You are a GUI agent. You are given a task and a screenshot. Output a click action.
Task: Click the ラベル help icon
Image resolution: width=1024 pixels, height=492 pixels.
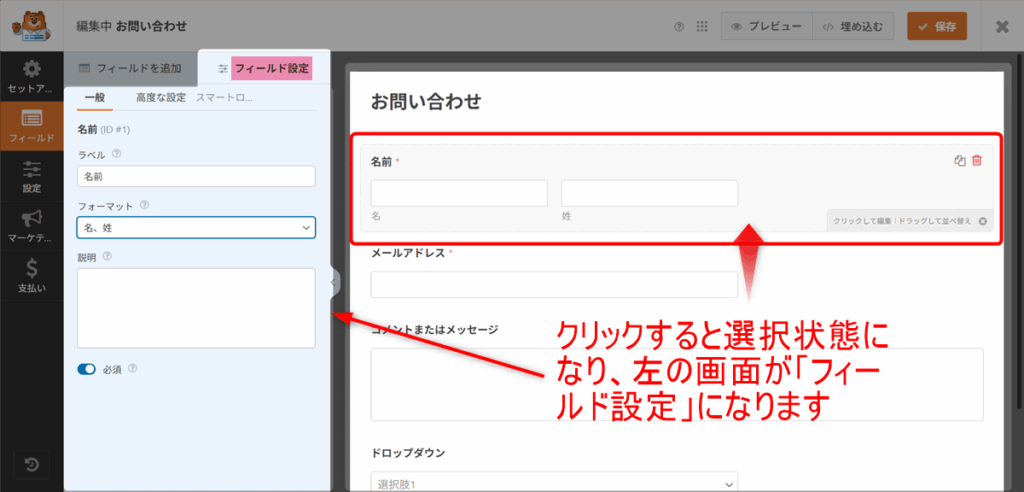(117, 154)
